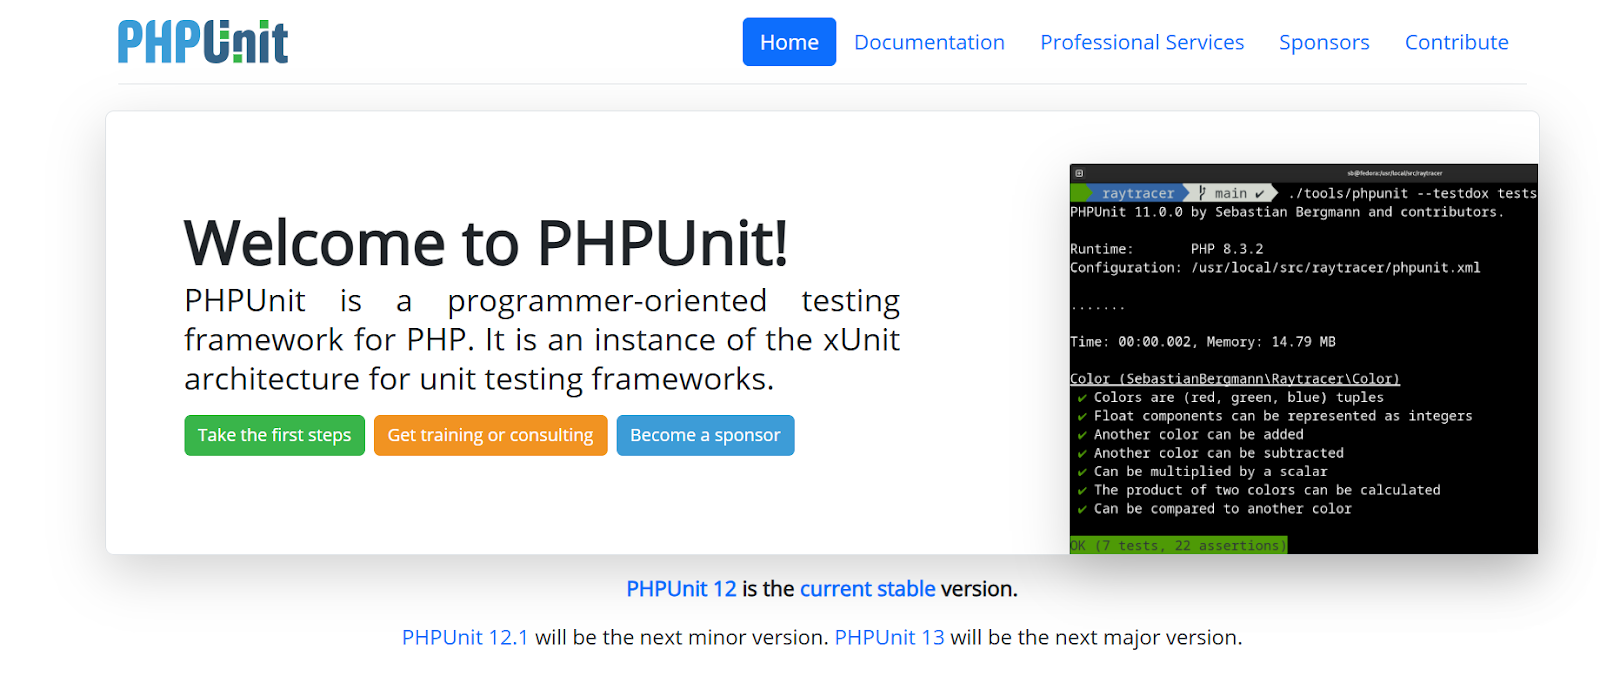The image size is (1600, 676).
Task: Click the Welcome to PHPUnit! heading
Action: 486,243
